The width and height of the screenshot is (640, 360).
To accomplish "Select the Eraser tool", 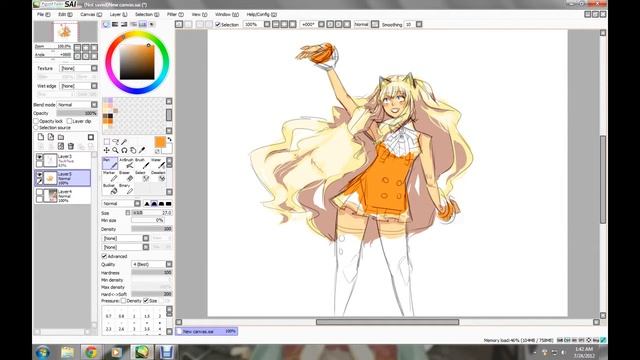I will [x=126, y=176].
